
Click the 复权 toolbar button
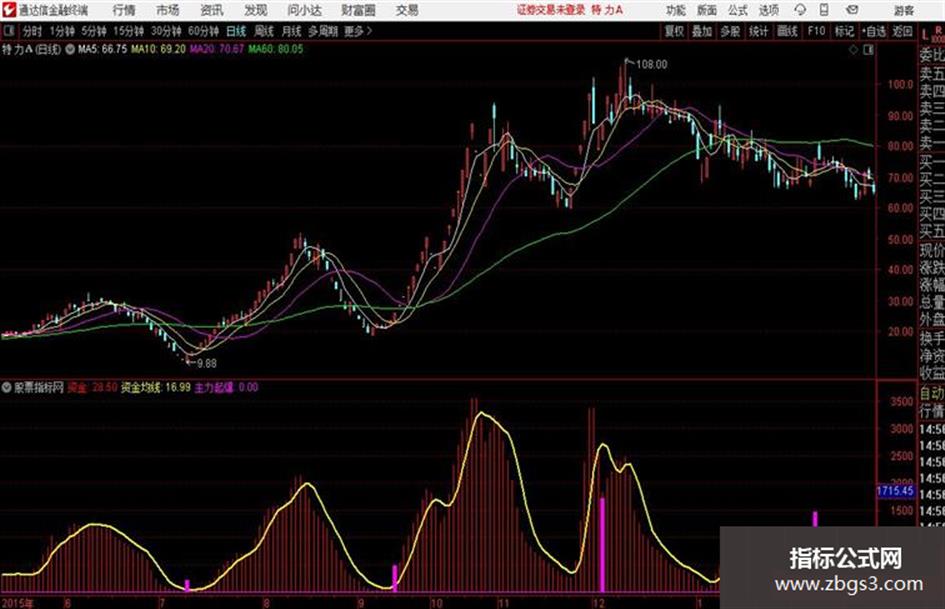[x=674, y=31]
